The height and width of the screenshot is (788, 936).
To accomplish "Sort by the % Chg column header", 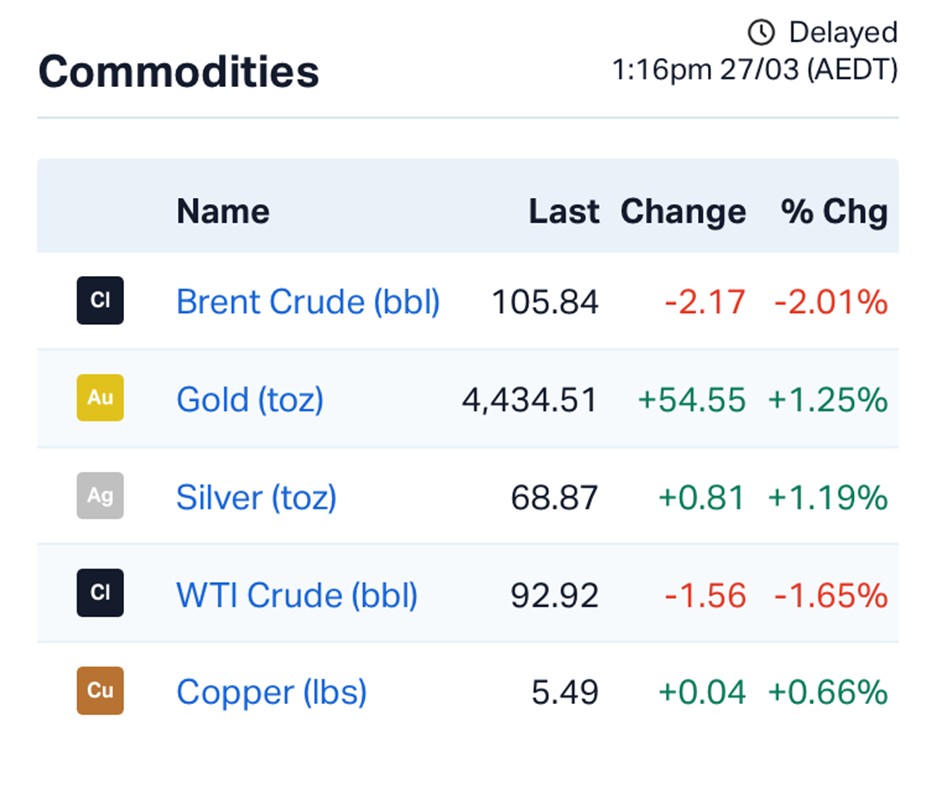I will click(x=834, y=211).
